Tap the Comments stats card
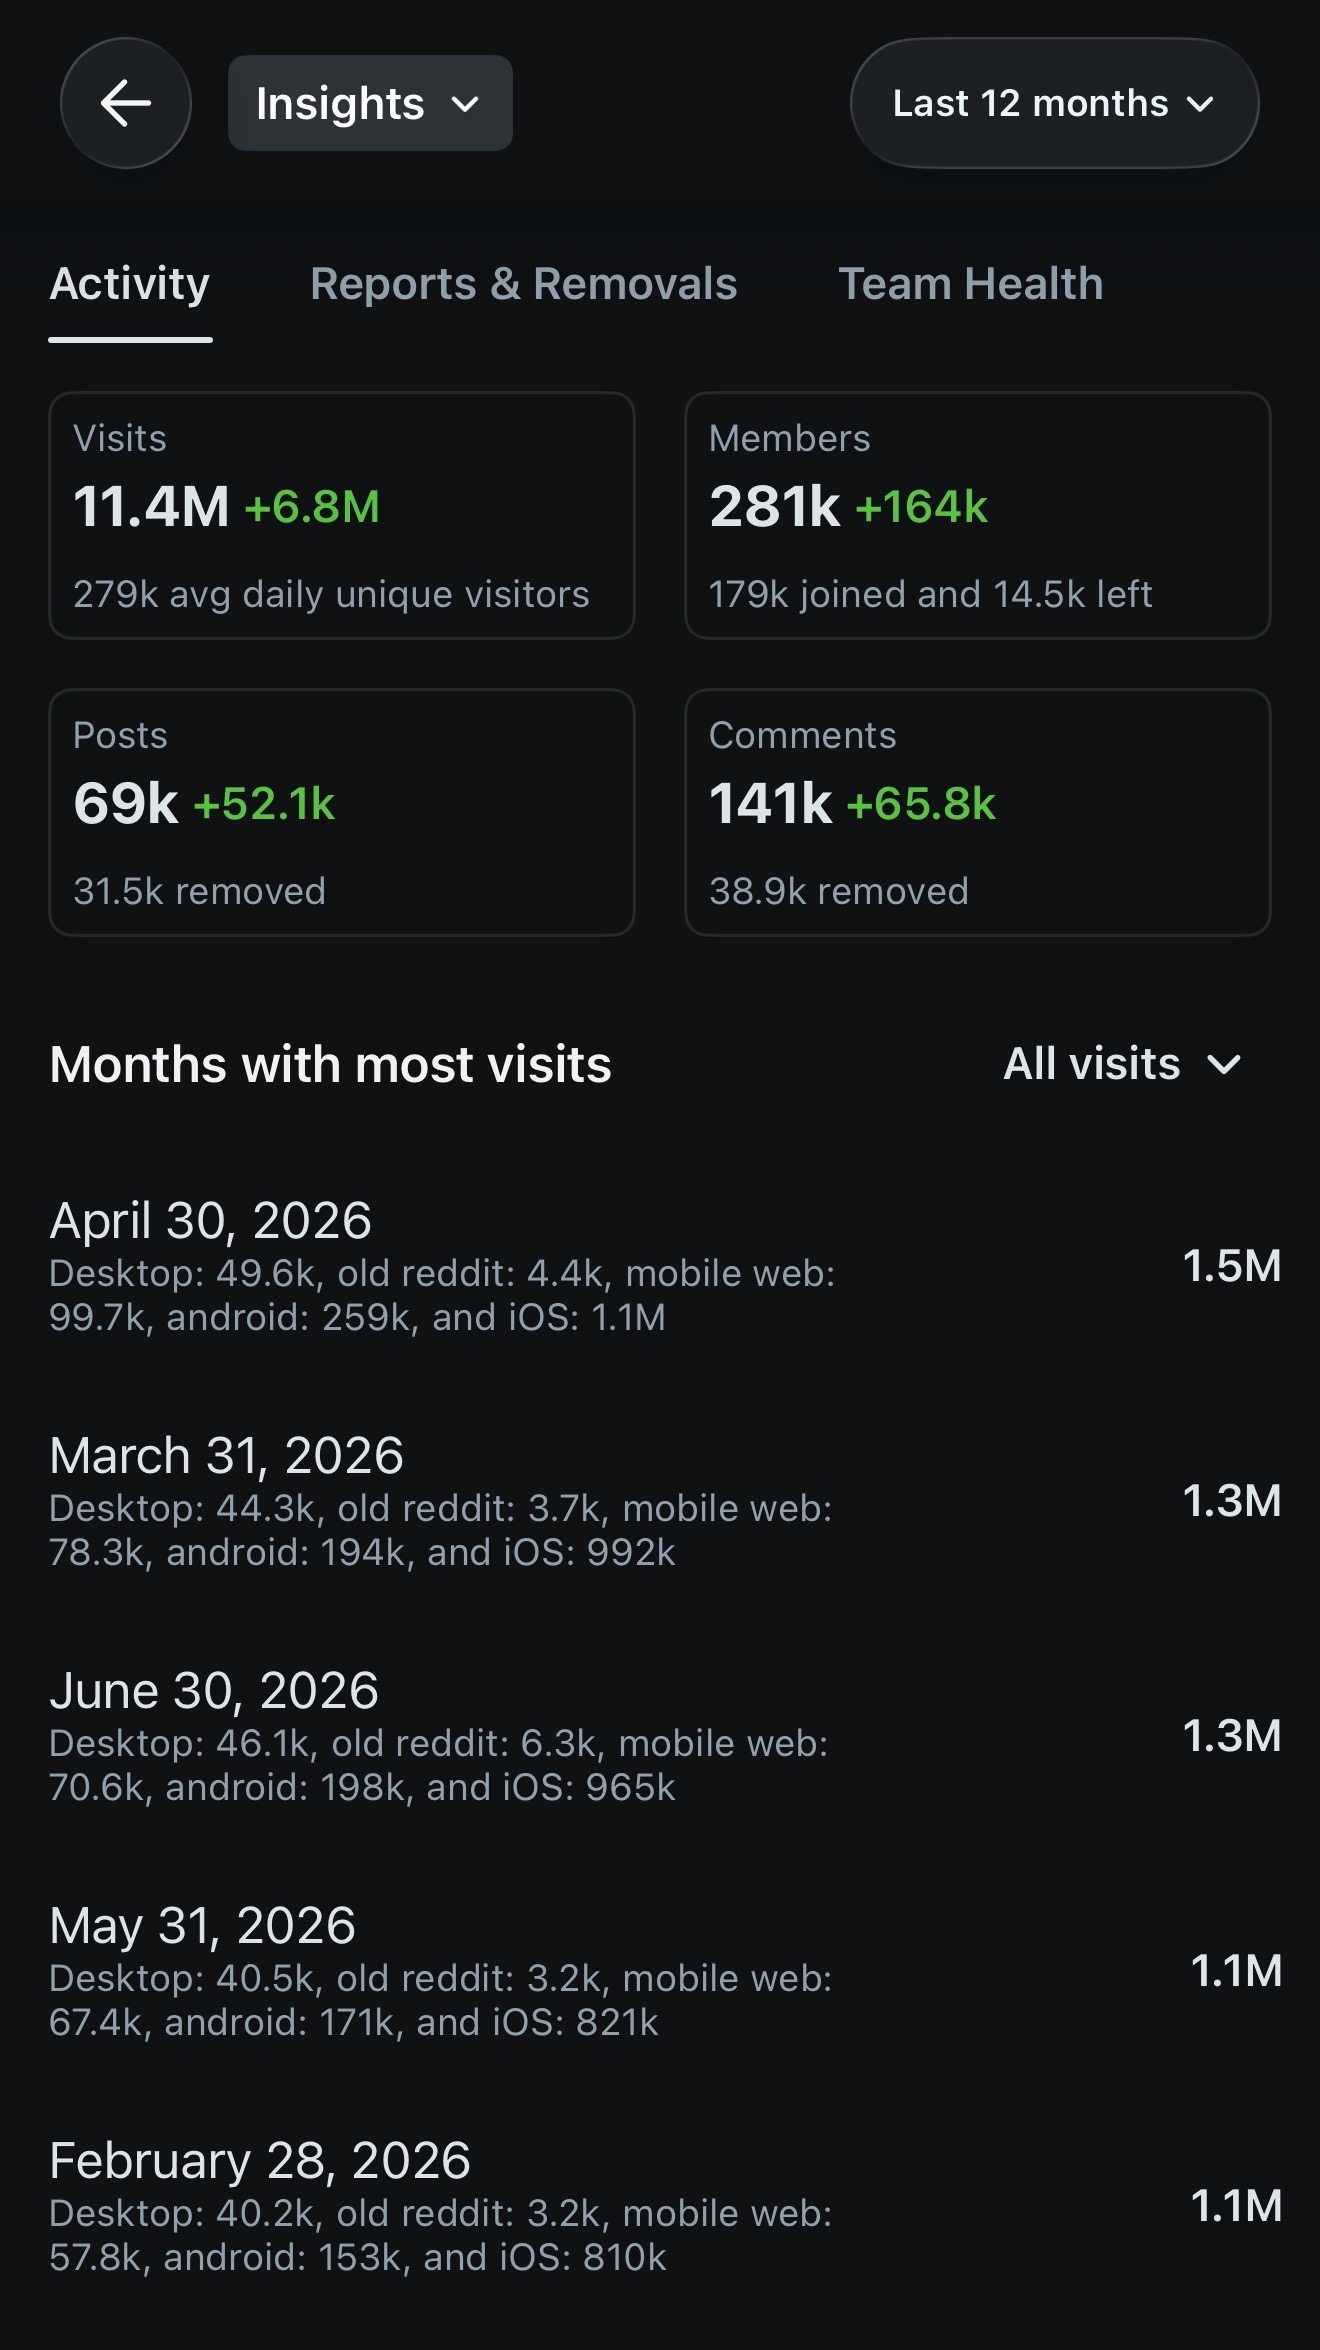This screenshot has height=2350, width=1320. point(978,812)
